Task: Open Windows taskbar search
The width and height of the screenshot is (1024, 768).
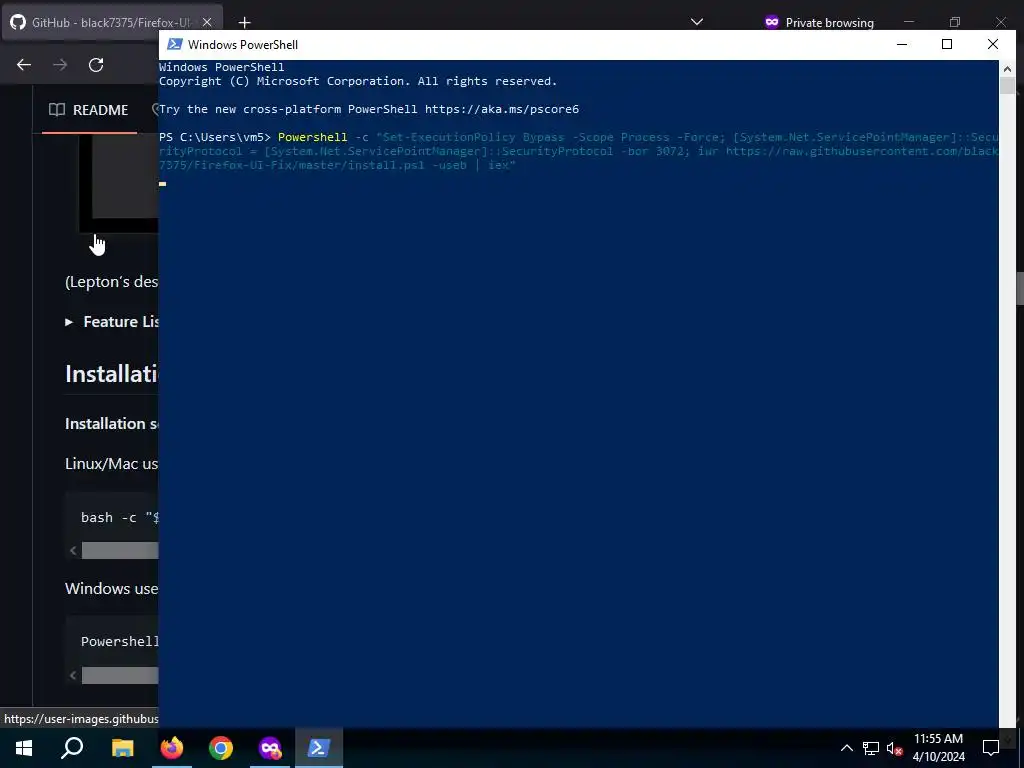Action: coord(72,748)
